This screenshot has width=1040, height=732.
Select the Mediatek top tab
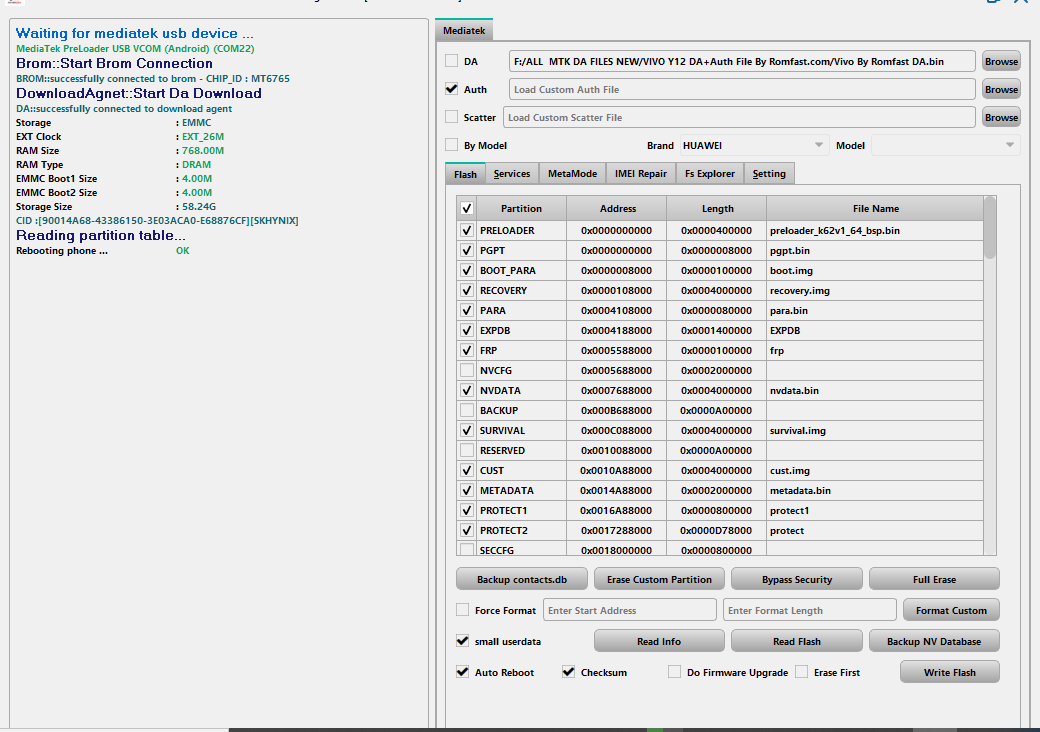(464, 30)
